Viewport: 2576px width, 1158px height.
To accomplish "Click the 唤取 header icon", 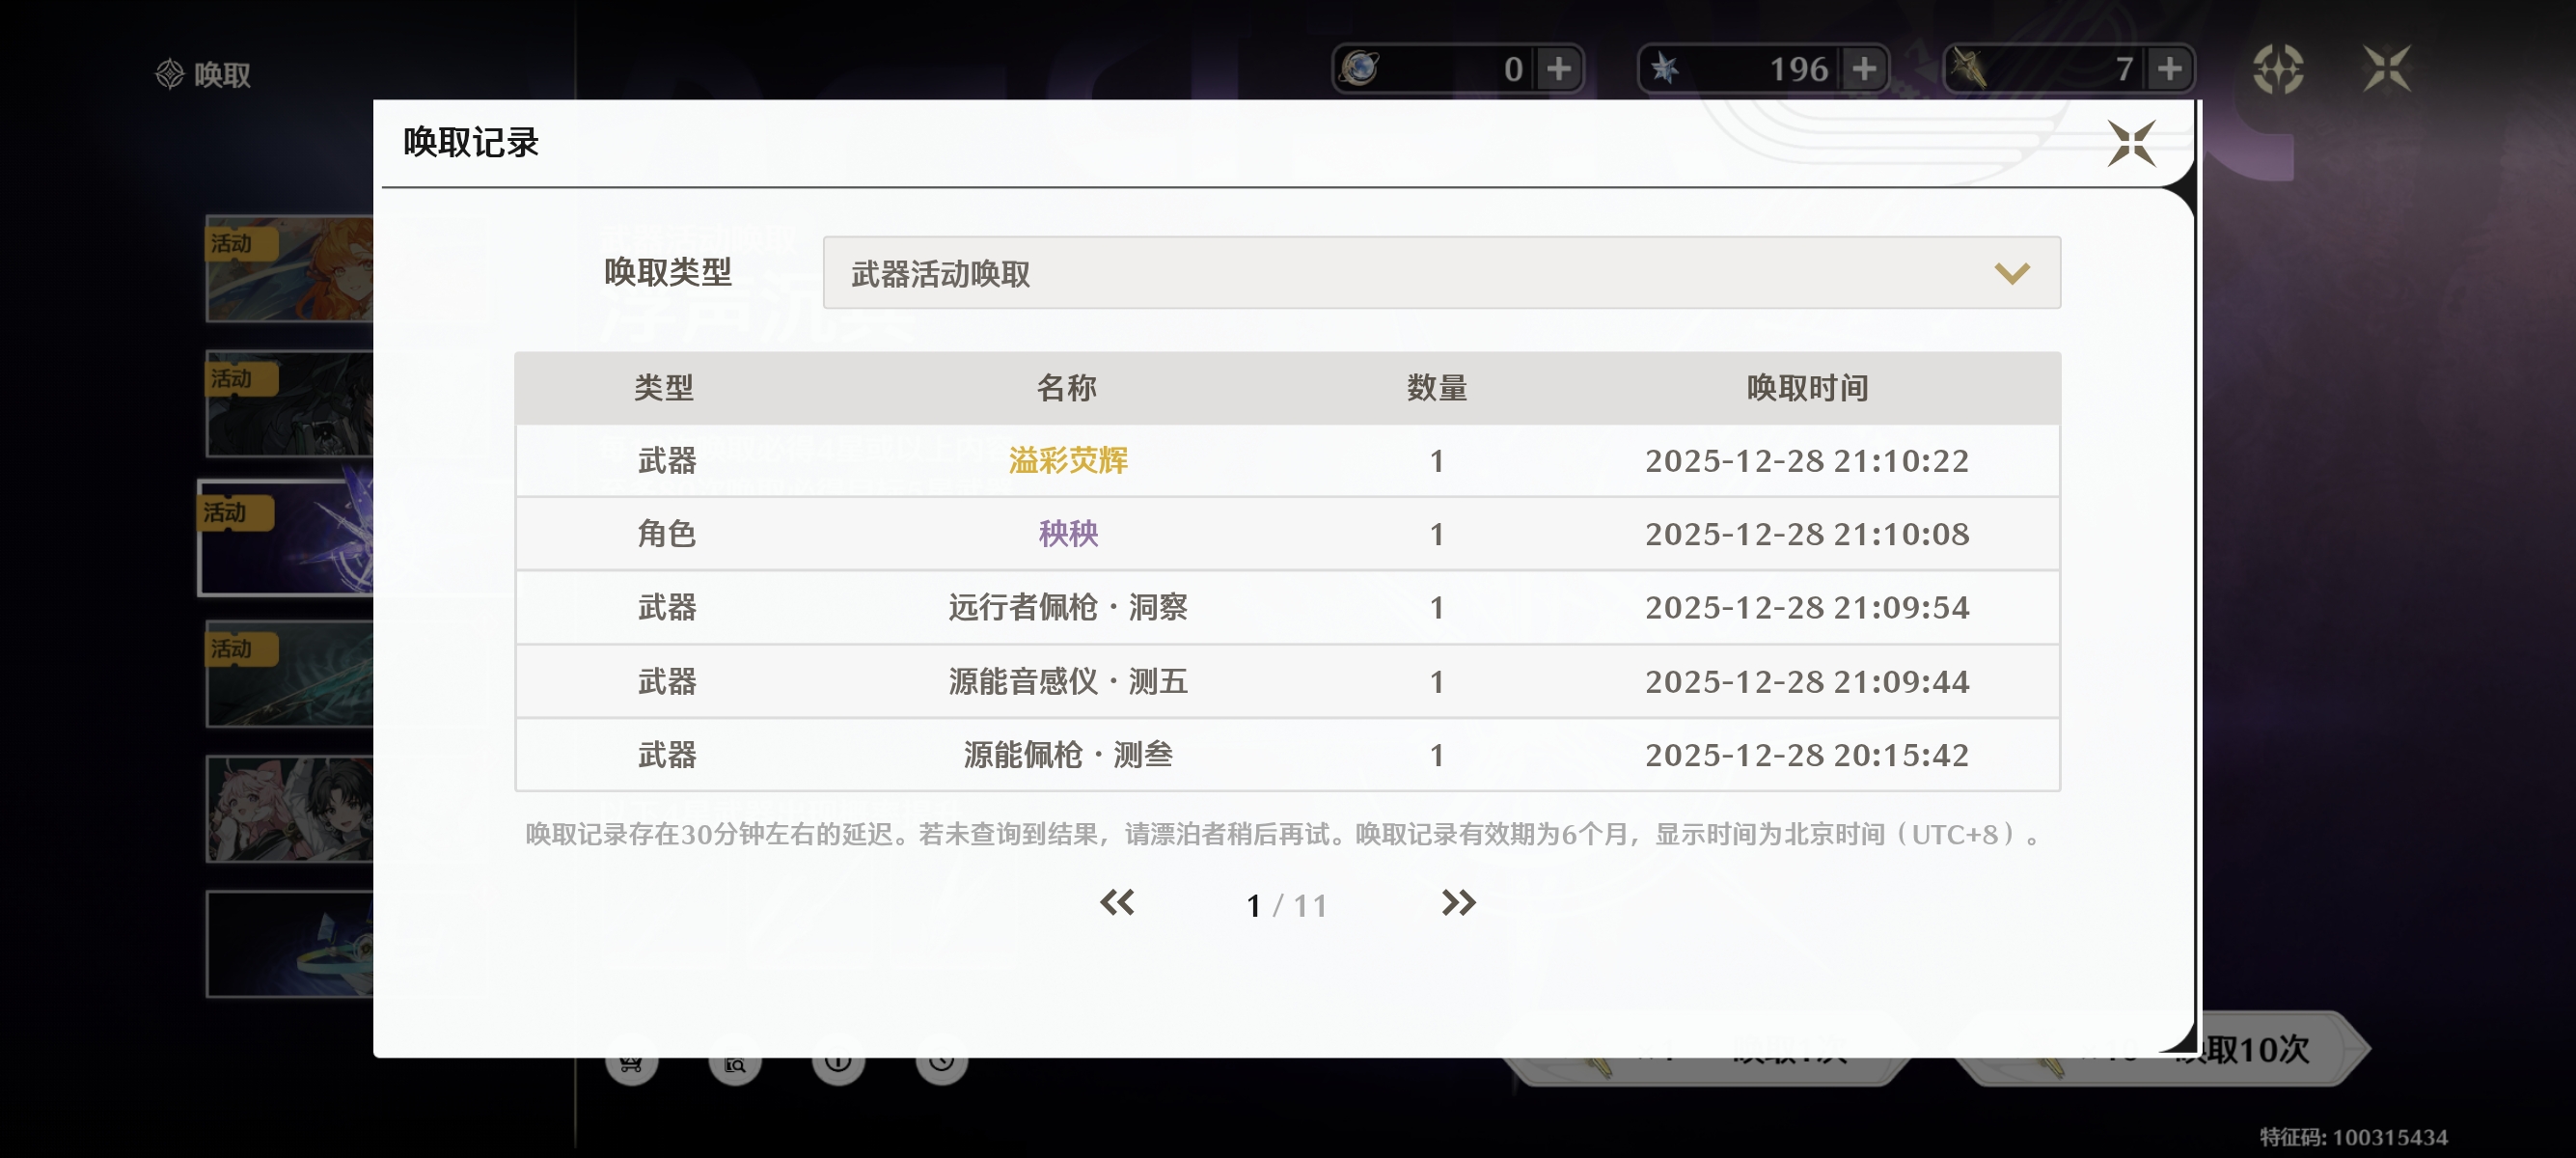I will (x=170, y=74).
